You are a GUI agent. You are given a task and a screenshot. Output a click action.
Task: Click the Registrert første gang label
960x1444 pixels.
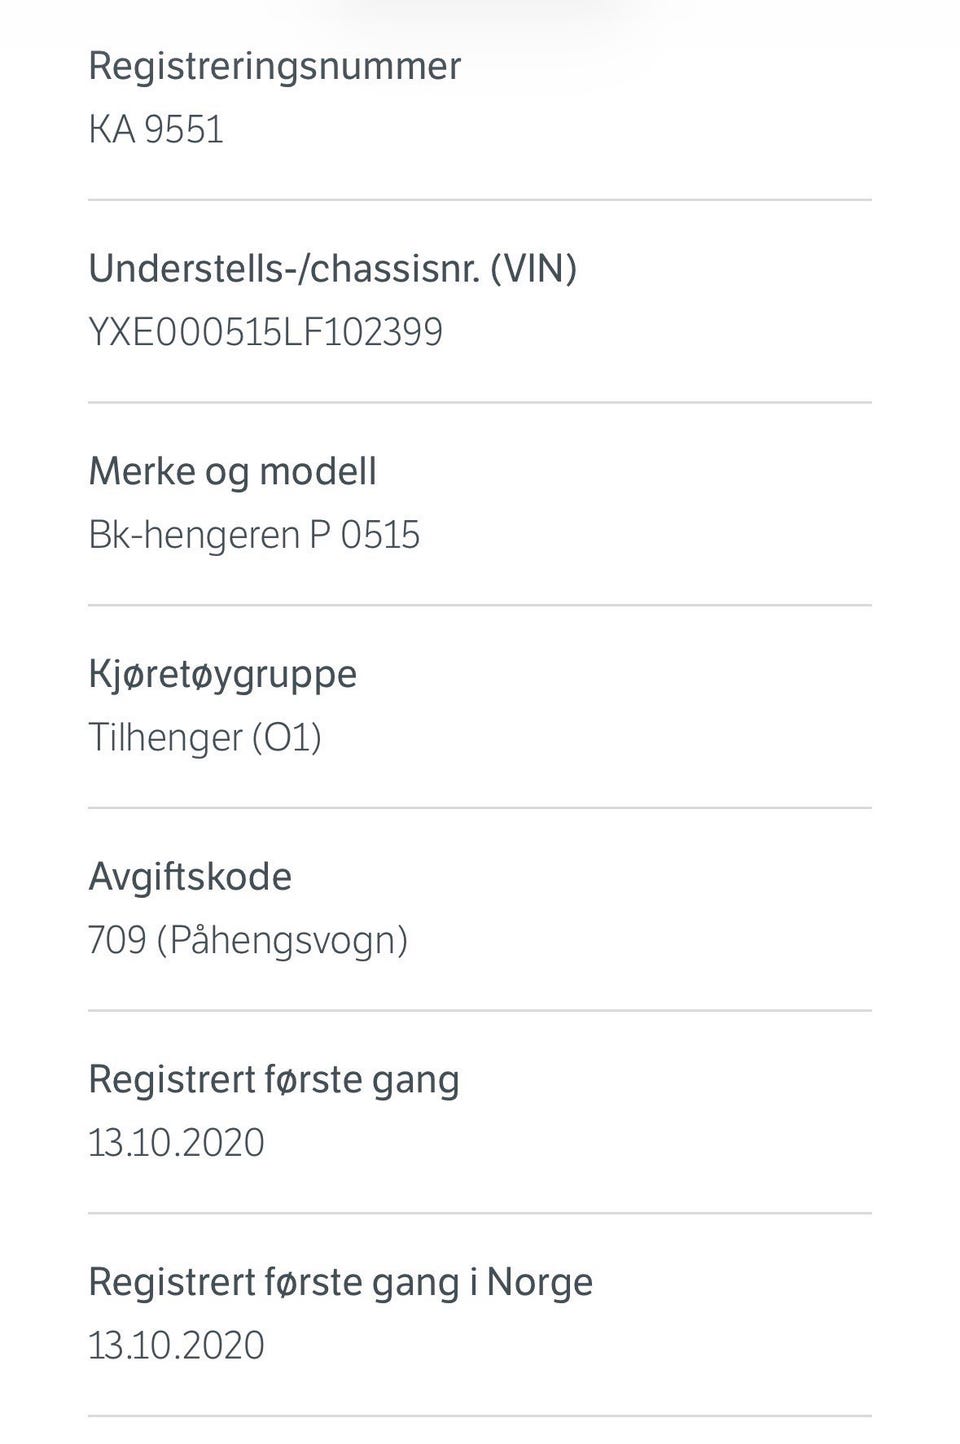pyautogui.click(x=273, y=1080)
